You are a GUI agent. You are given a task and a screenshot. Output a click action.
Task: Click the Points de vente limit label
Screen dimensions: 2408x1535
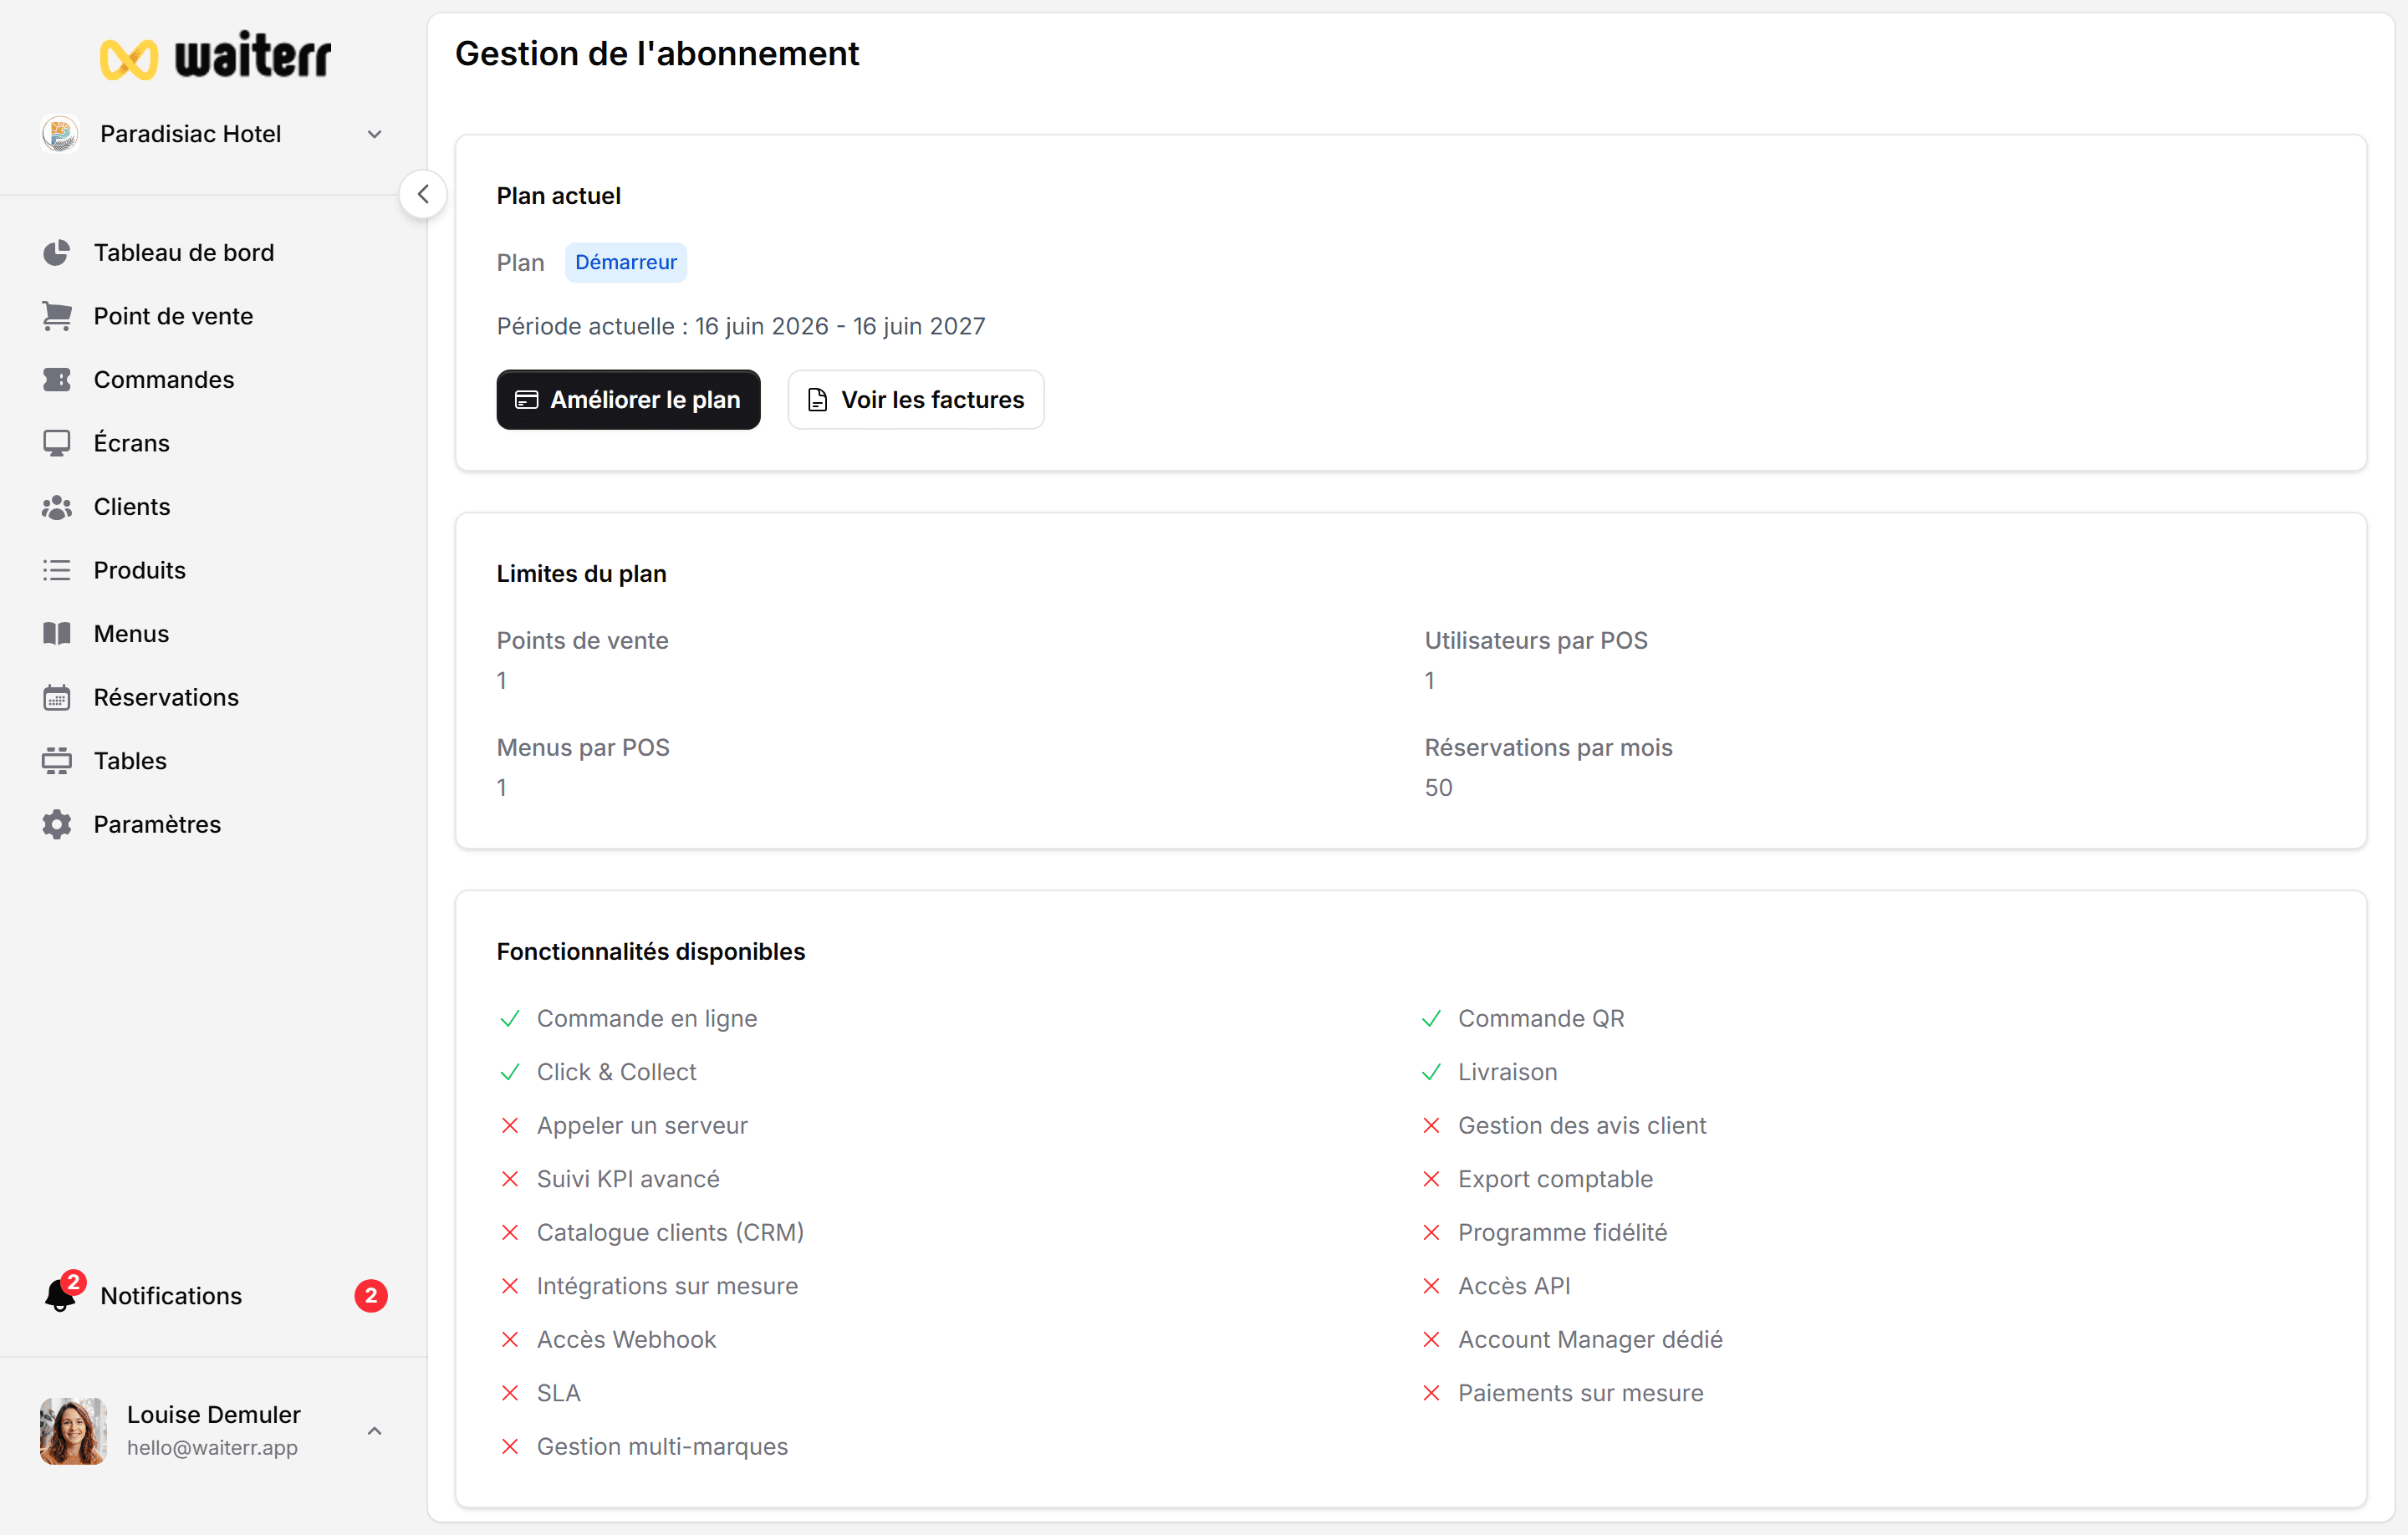tap(583, 640)
